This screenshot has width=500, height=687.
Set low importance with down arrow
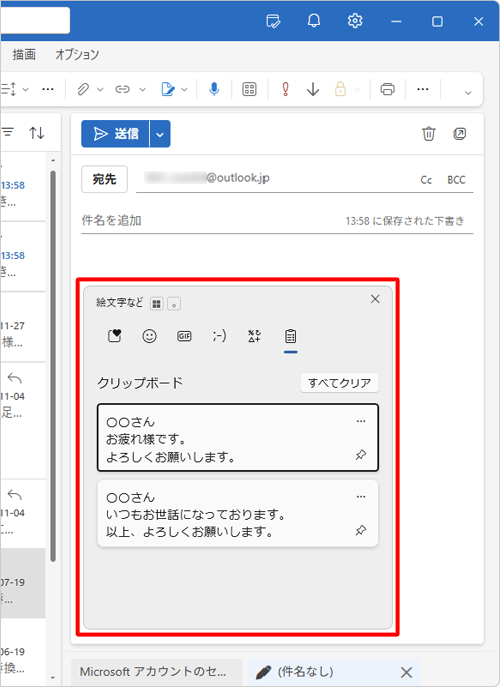(x=313, y=89)
